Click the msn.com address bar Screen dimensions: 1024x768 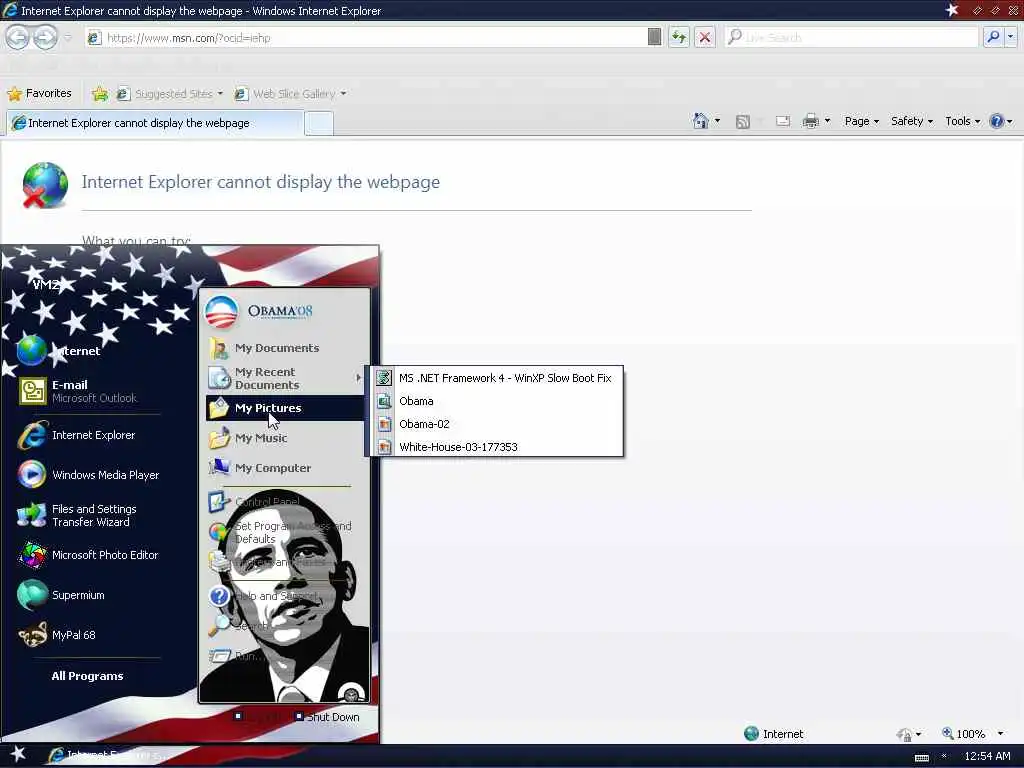(x=366, y=37)
